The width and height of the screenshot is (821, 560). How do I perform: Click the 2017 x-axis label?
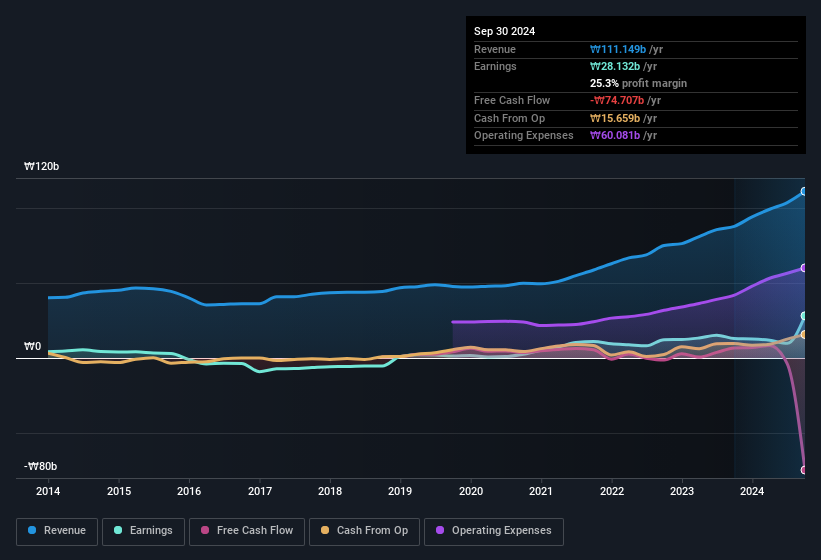click(260, 491)
